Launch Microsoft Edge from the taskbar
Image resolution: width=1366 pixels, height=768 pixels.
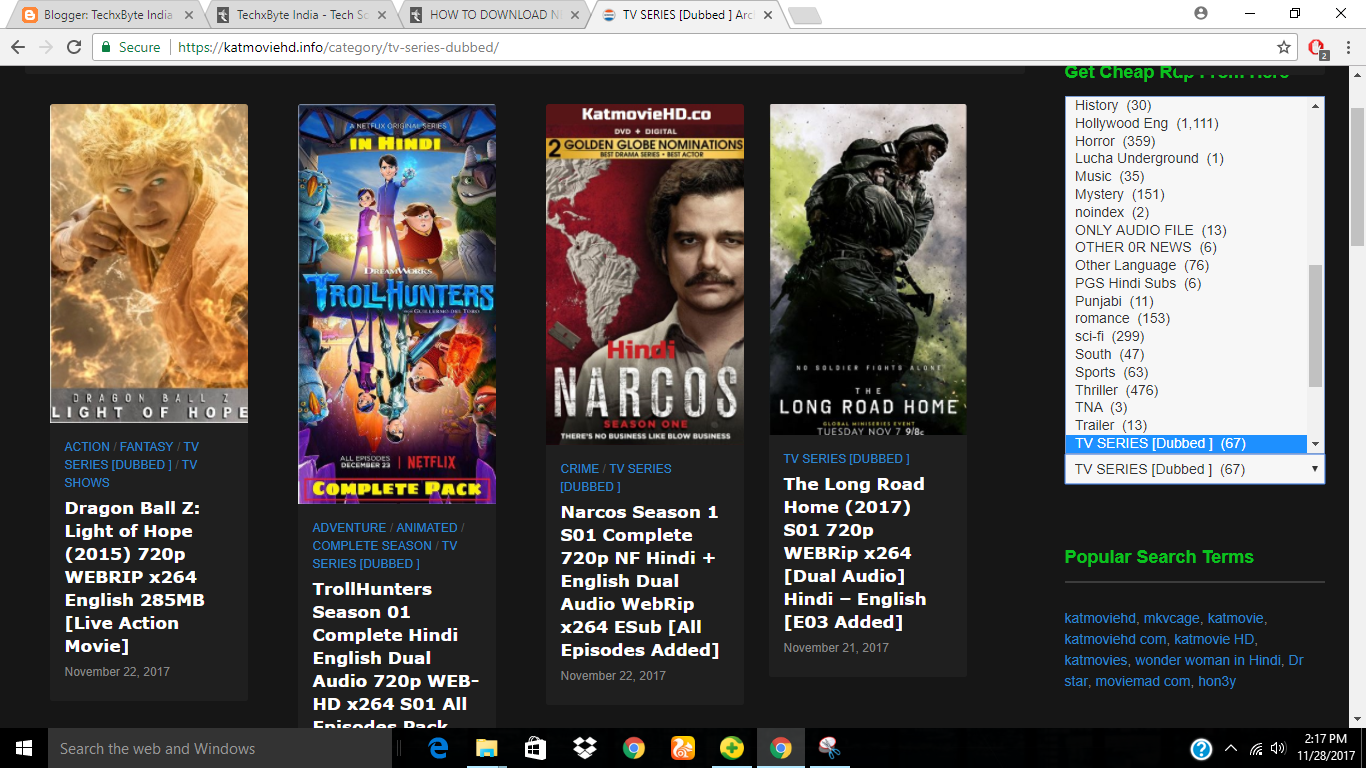tap(438, 748)
